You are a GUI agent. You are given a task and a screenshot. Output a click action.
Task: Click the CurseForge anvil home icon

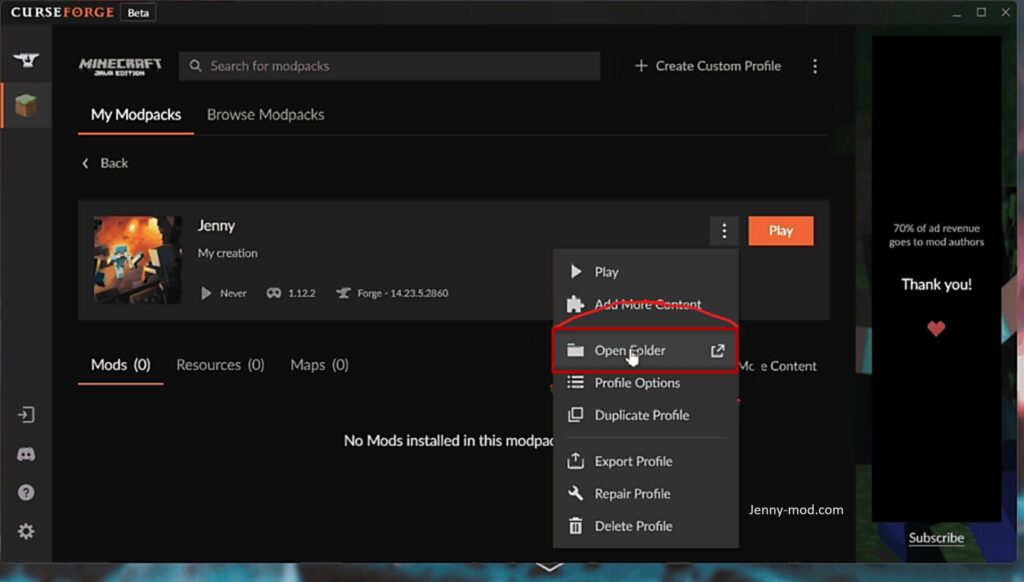coord(26,60)
